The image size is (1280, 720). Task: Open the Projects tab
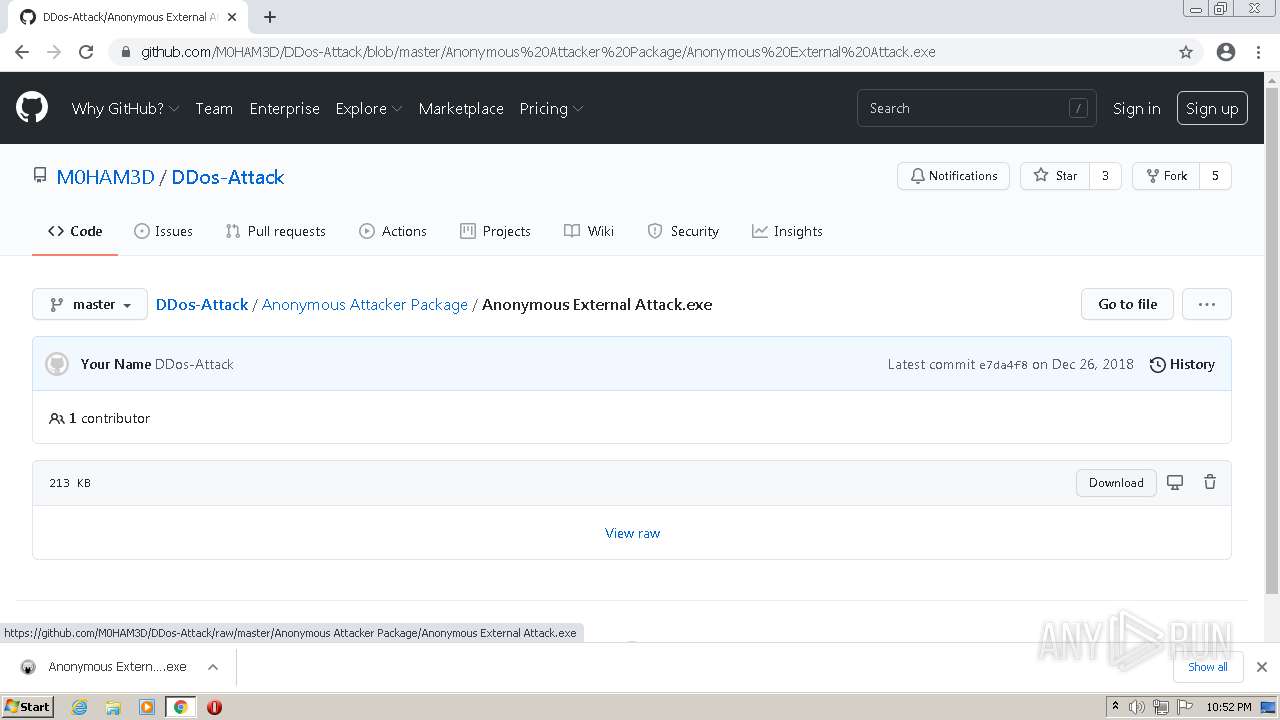(495, 231)
